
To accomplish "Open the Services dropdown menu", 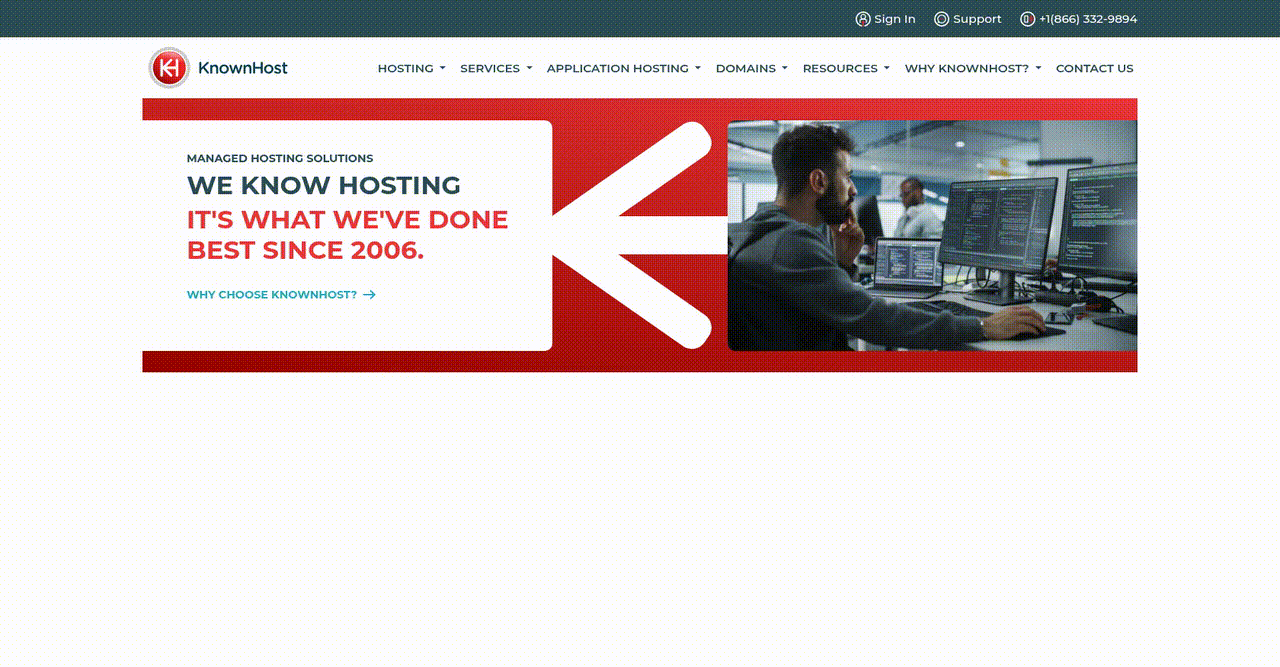I will click(x=496, y=69).
